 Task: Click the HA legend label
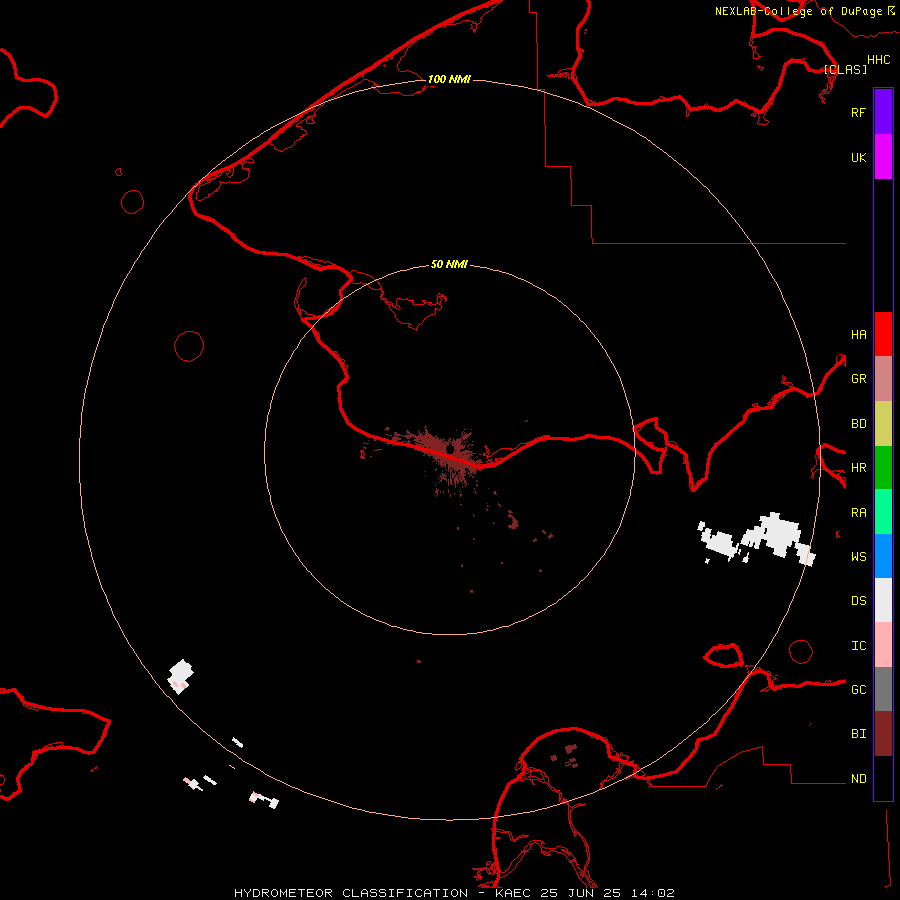(858, 334)
